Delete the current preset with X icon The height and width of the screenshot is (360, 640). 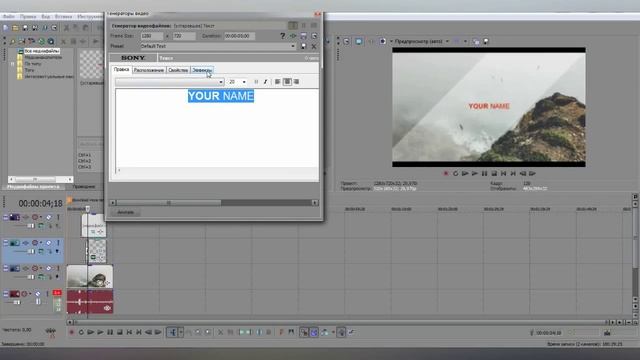click(x=314, y=46)
